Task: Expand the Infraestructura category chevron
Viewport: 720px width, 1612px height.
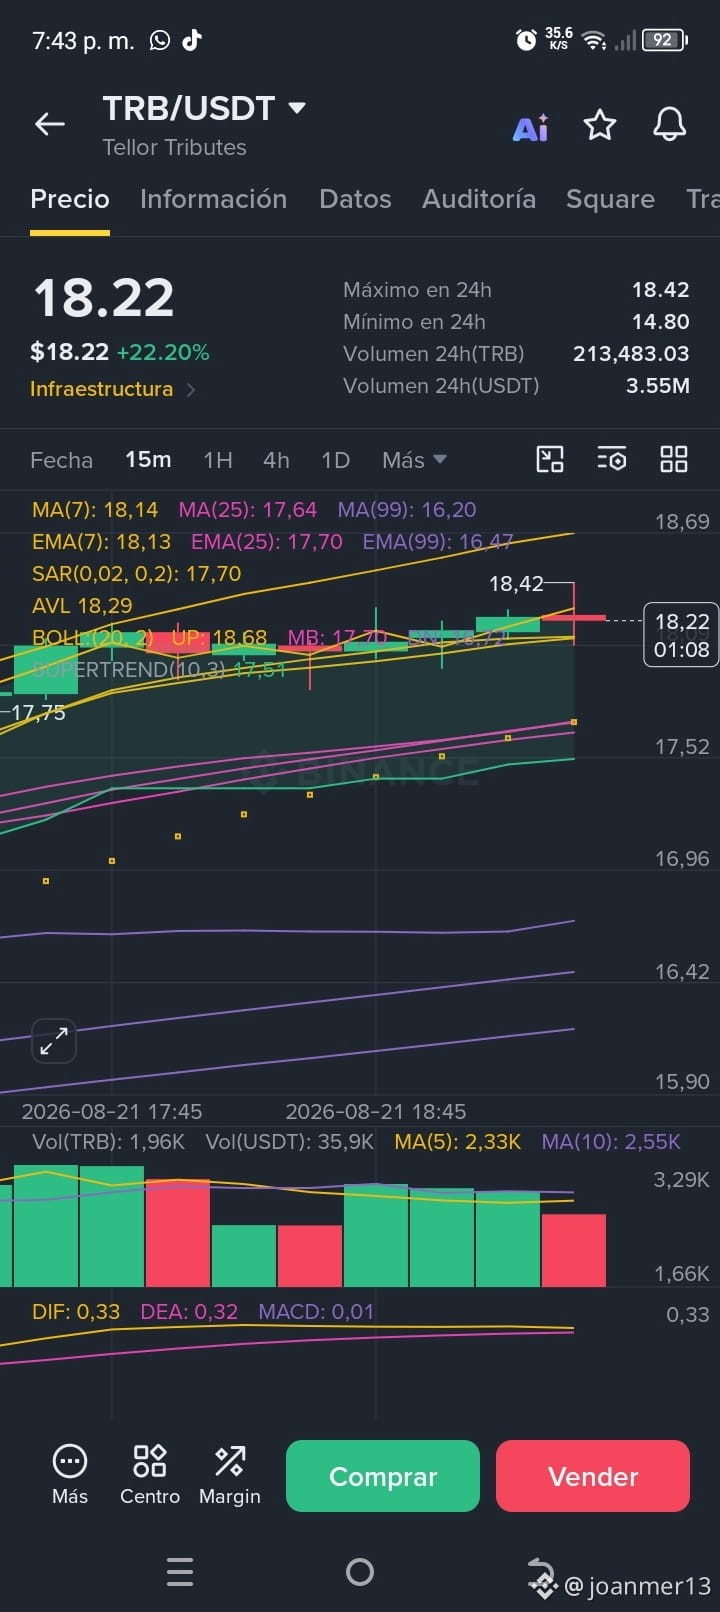Action: (191, 389)
